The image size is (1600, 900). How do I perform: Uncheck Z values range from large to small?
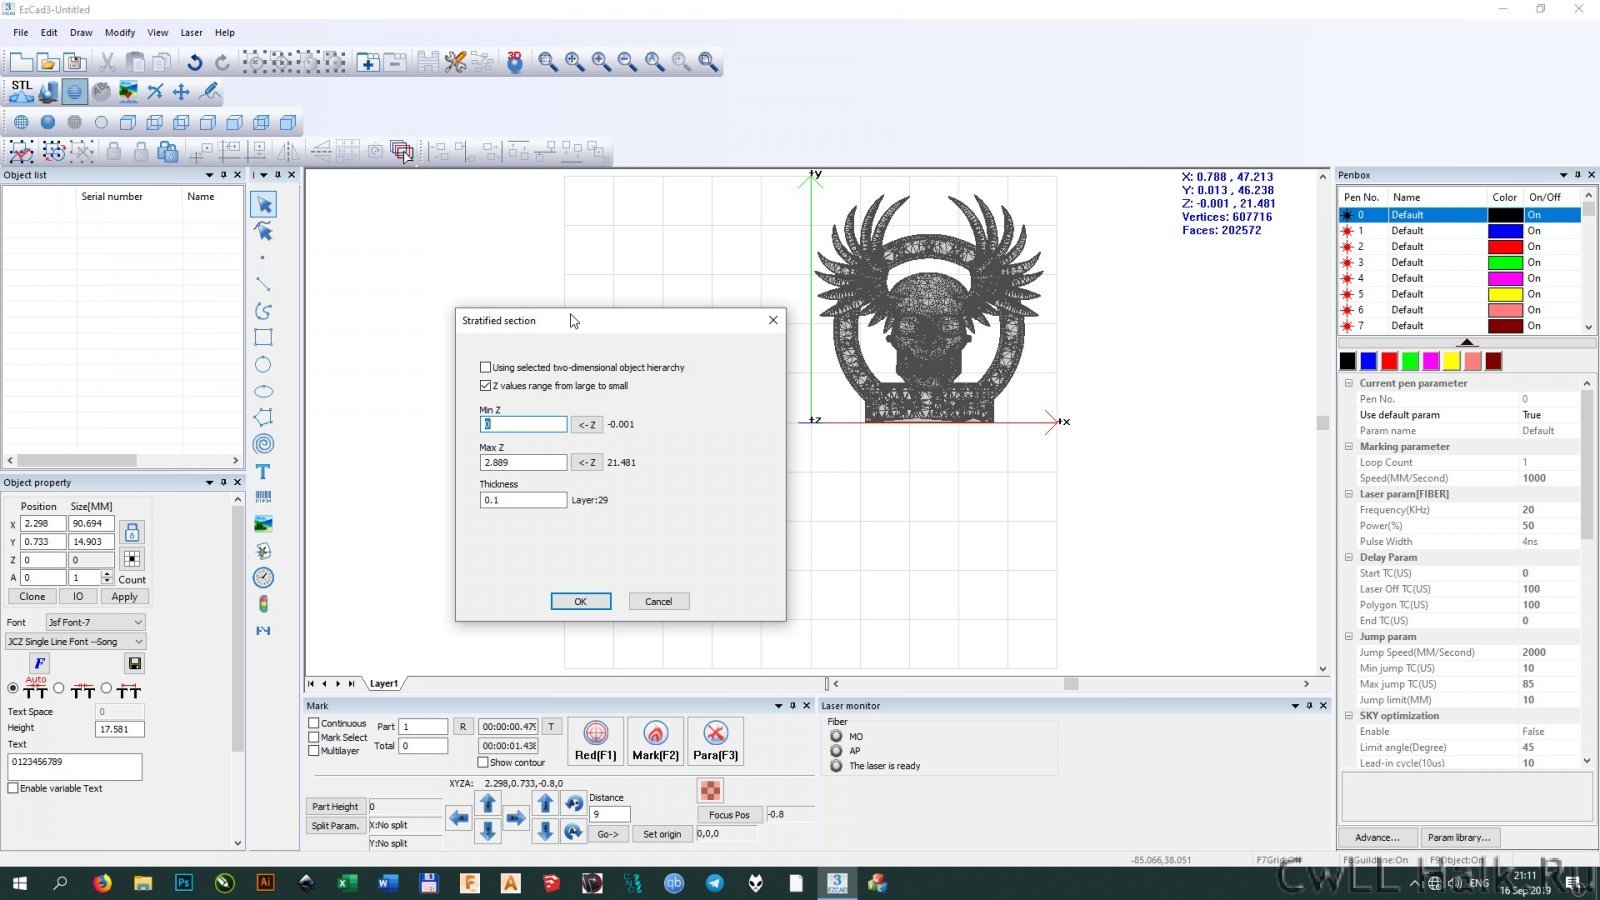pyautogui.click(x=486, y=385)
